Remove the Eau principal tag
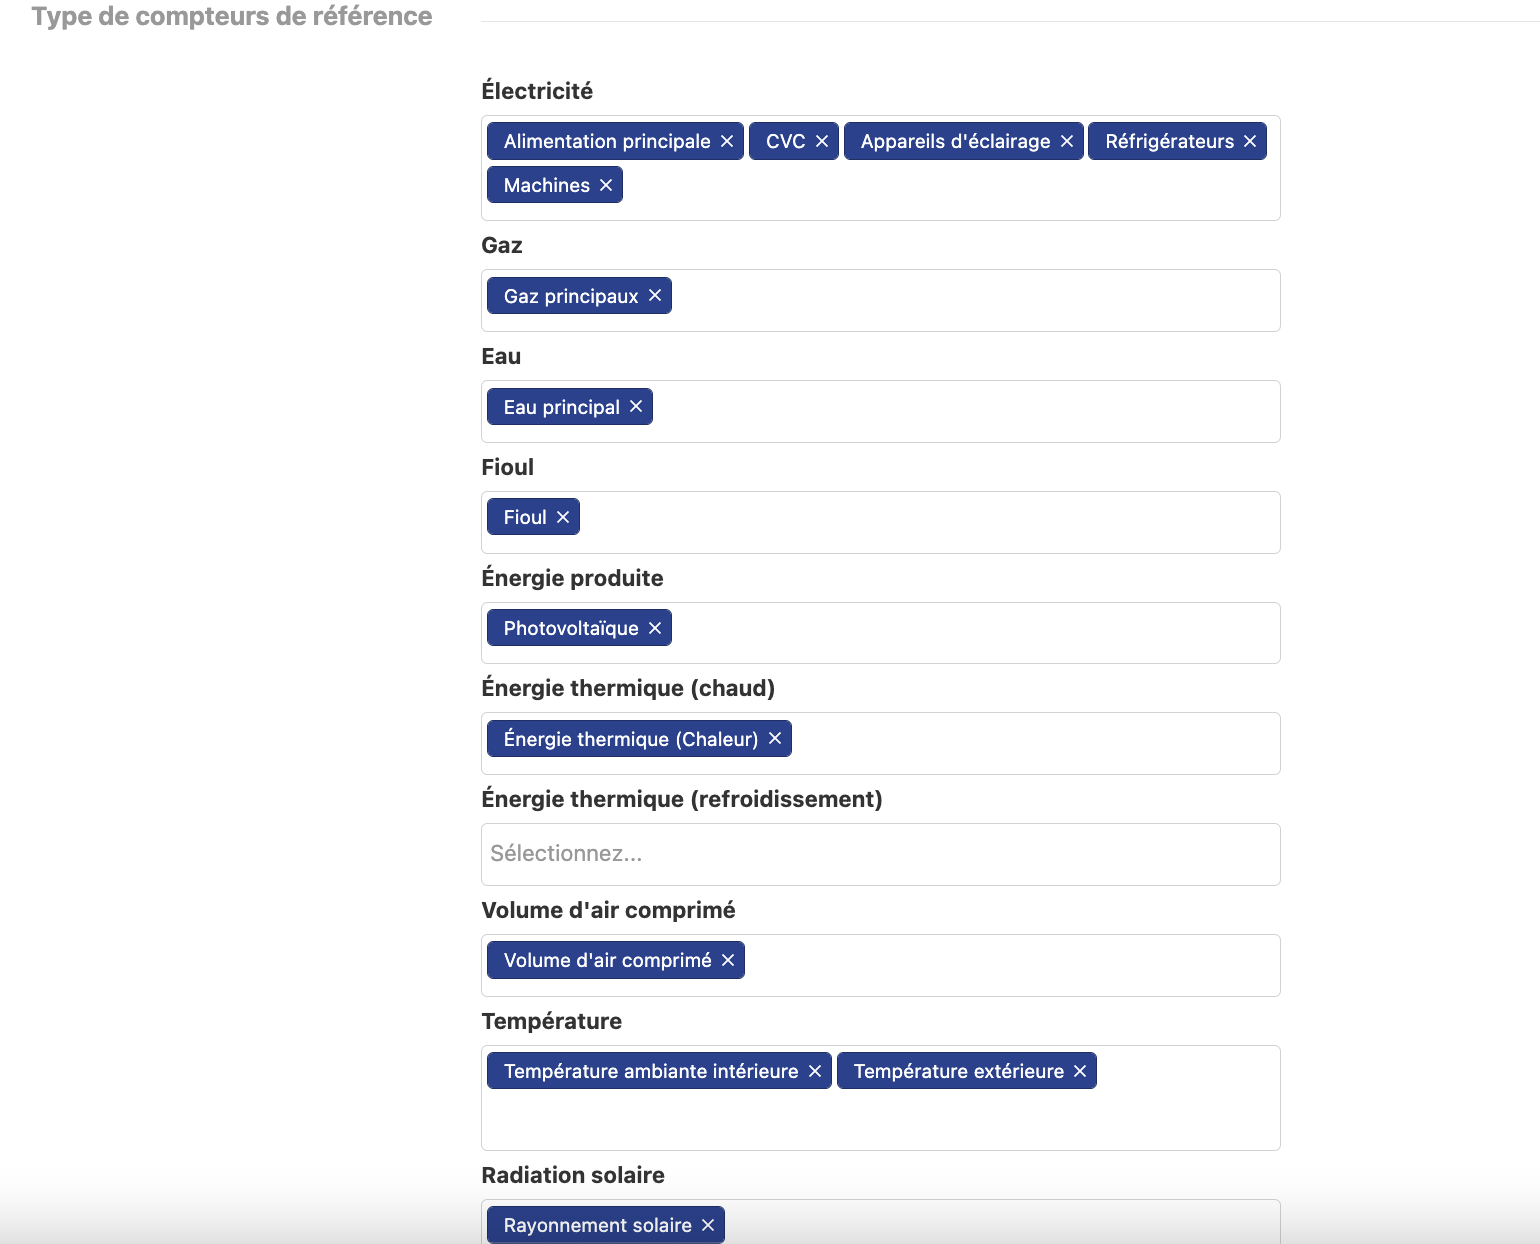Viewport: 1540px width, 1244px height. pyautogui.click(x=636, y=406)
